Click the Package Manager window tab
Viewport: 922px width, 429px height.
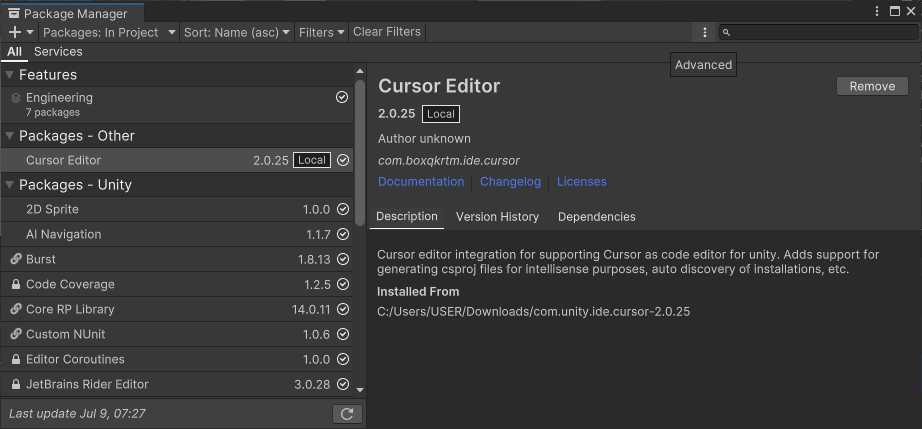pos(72,13)
